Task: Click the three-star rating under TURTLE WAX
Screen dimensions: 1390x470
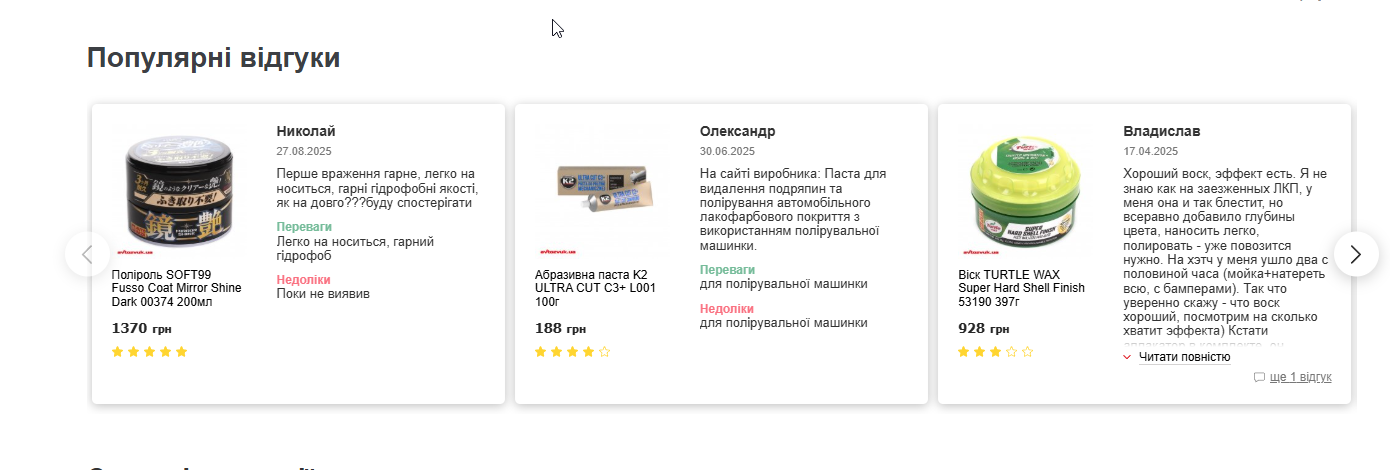Action: pyautogui.click(x=996, y=352)
